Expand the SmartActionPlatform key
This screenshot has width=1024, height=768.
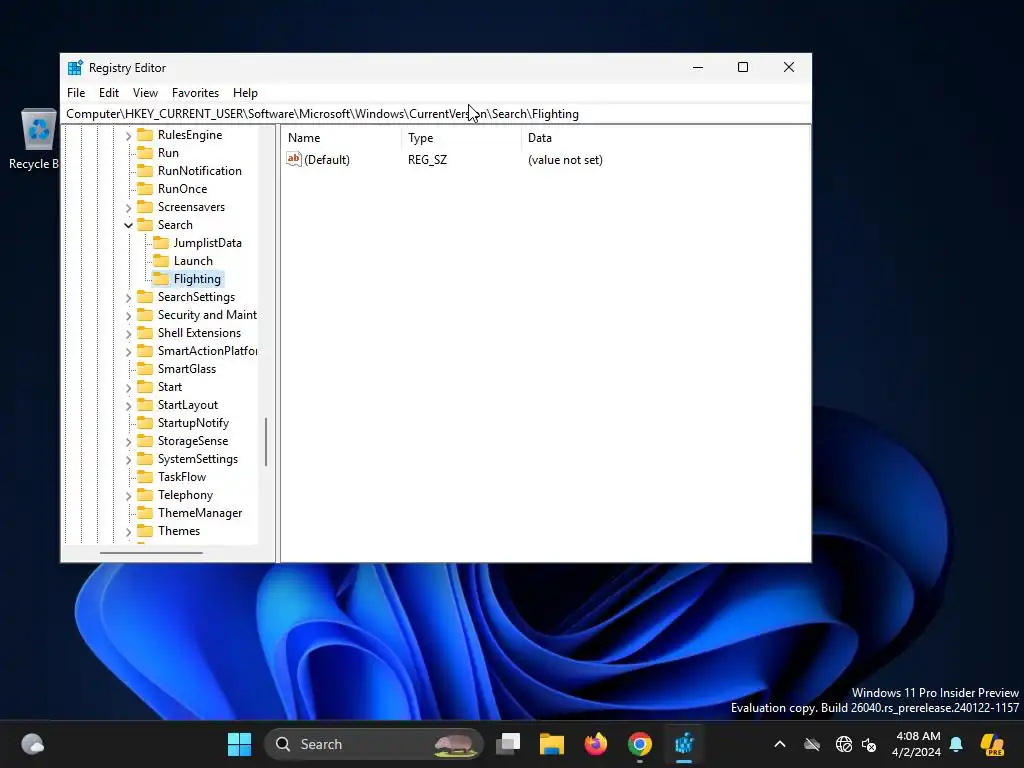click(129, 351)
